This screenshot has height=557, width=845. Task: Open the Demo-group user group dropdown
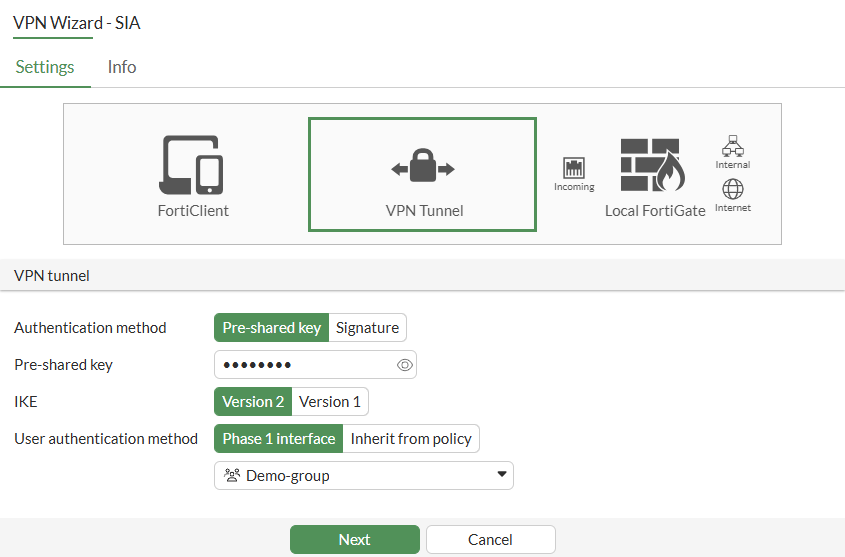tap(364, 476)
